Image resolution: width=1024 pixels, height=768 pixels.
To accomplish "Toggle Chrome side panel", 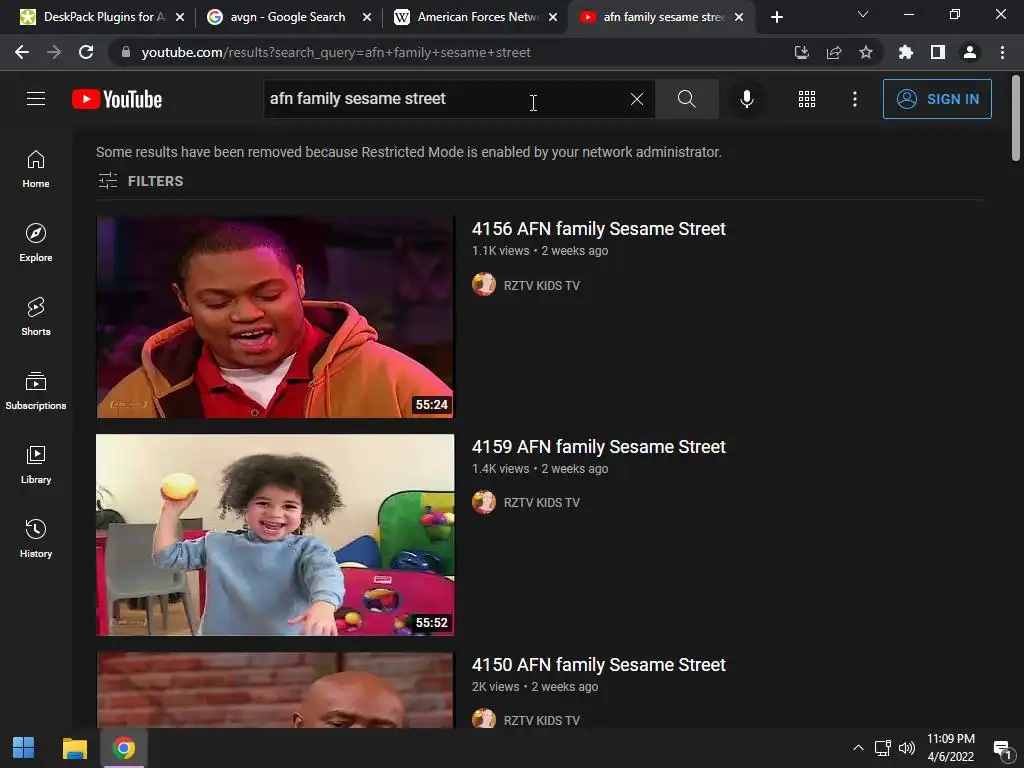I will tap(938, 52).
